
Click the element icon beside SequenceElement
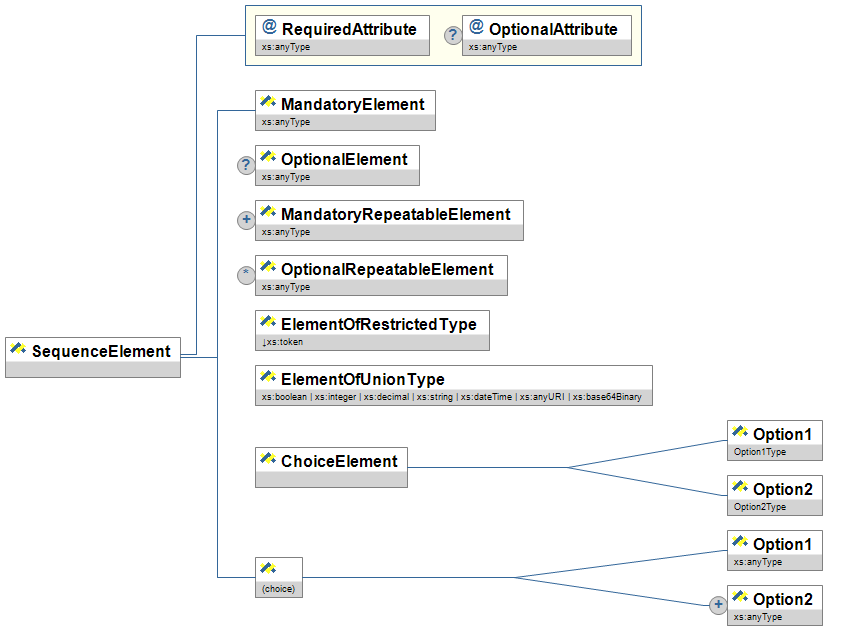tap(18, 350)
